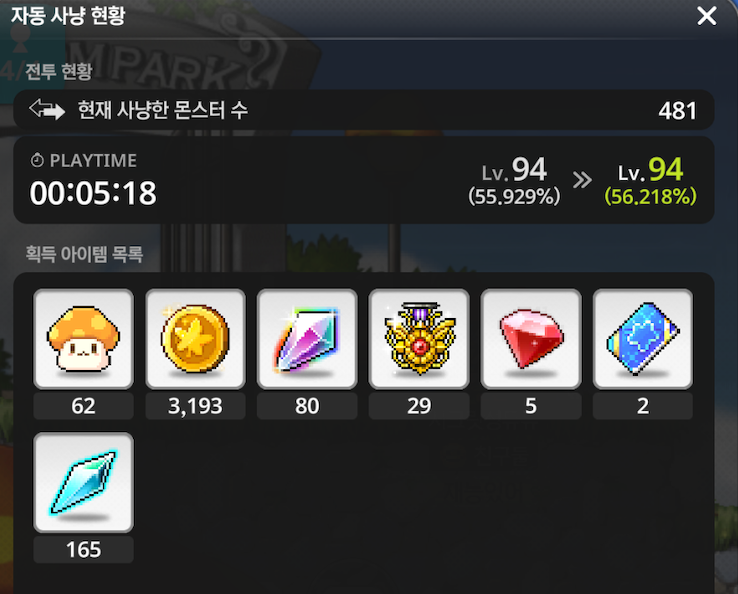Select the golden medal emblem item
Image resolution: width=738 pixels, height=594 pixels.
coord(419,339)
